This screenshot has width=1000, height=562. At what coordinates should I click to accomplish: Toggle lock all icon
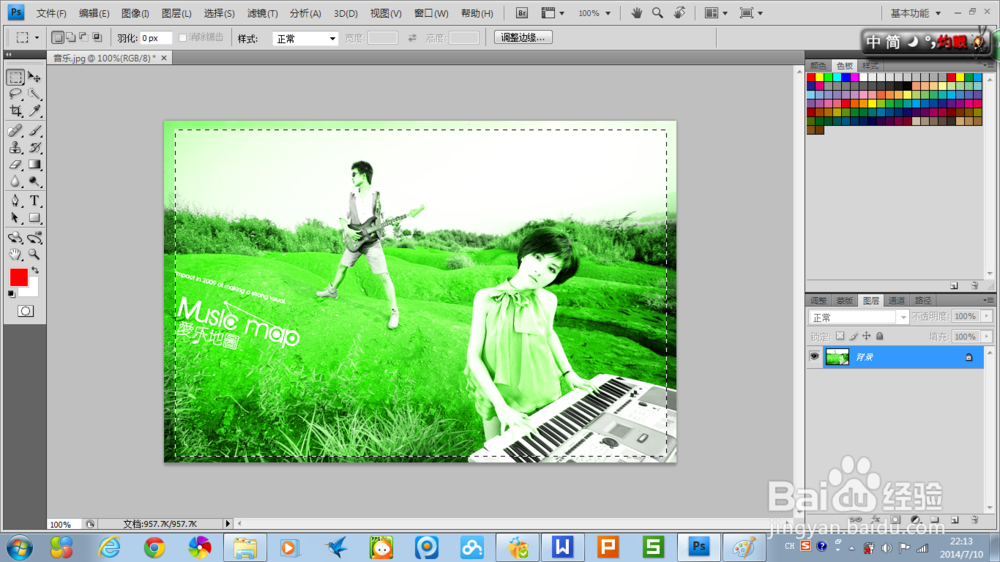click(x=879, y=336)
